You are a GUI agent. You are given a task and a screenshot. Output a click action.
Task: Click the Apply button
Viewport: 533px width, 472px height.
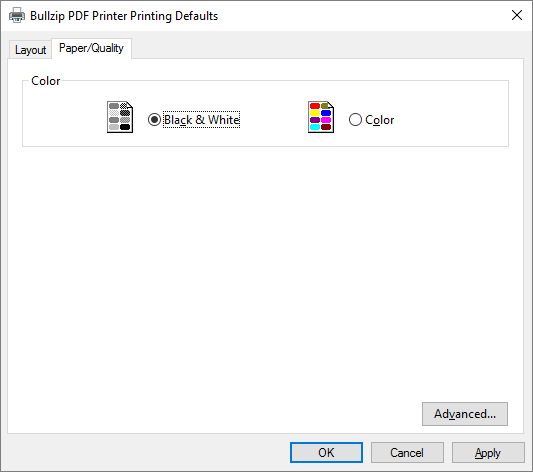(x=488, y=453)
